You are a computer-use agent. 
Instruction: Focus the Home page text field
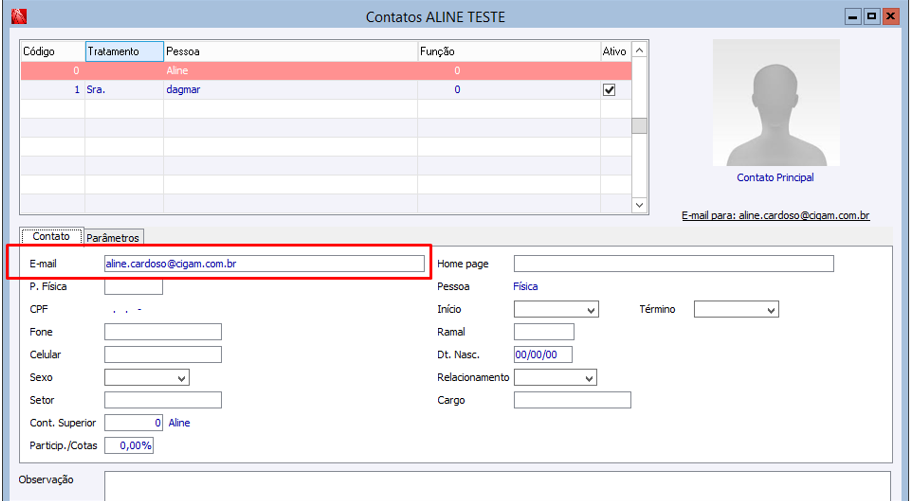(673, 263)
